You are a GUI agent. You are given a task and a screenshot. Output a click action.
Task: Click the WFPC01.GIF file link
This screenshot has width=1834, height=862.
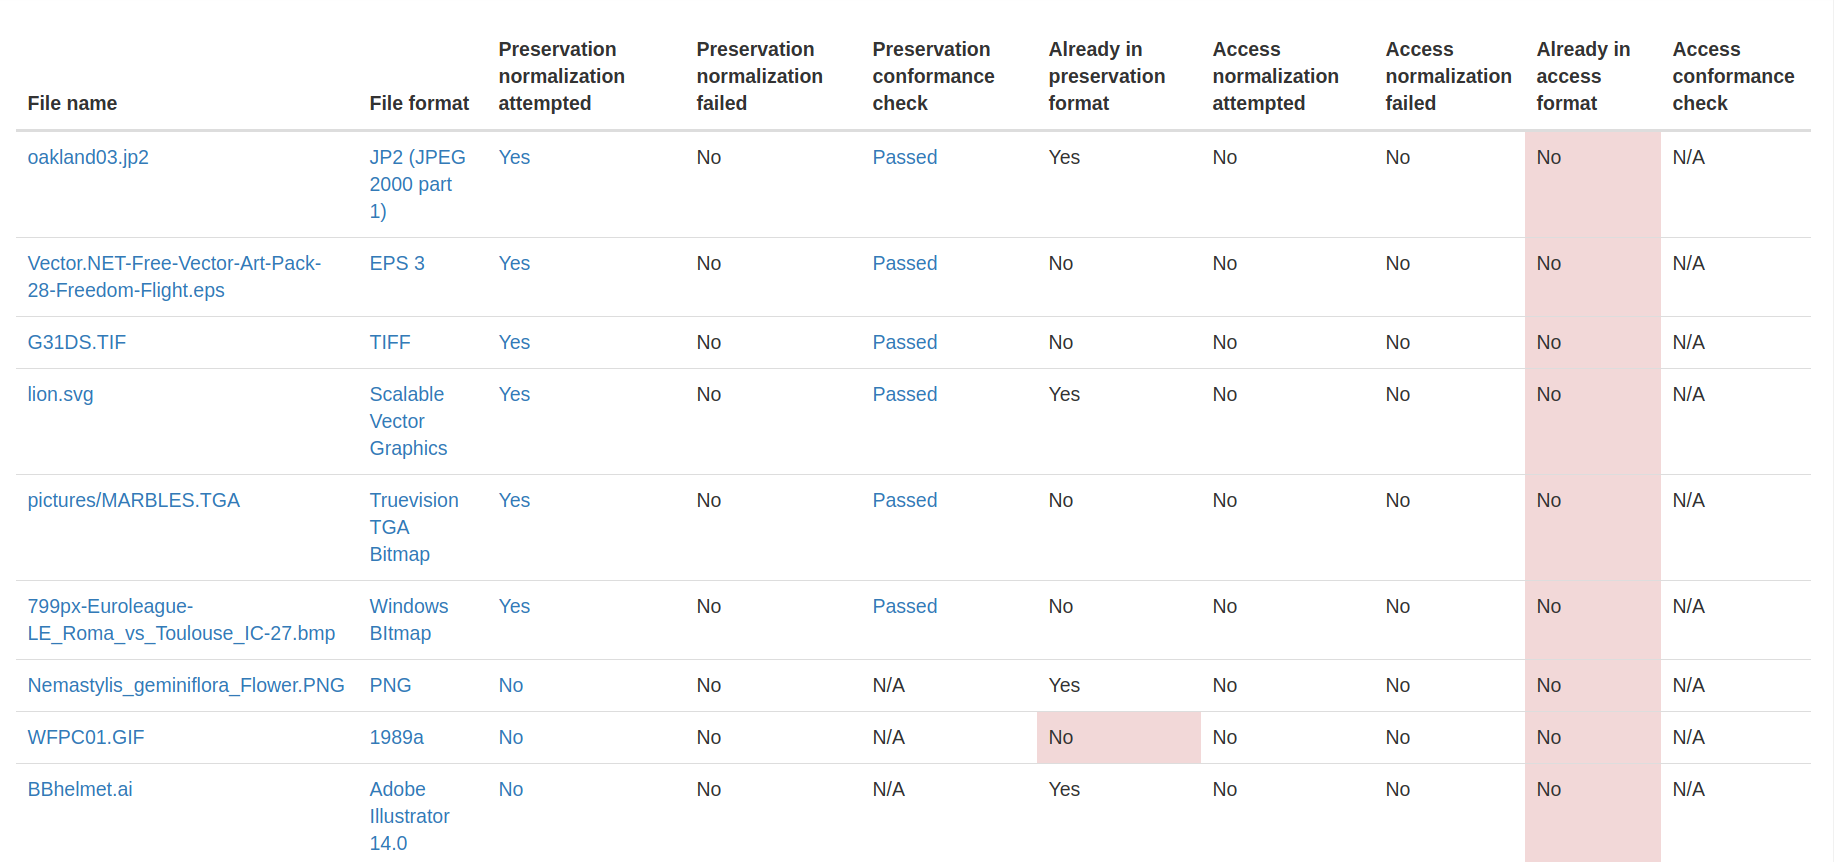click(x=86, y=737)
